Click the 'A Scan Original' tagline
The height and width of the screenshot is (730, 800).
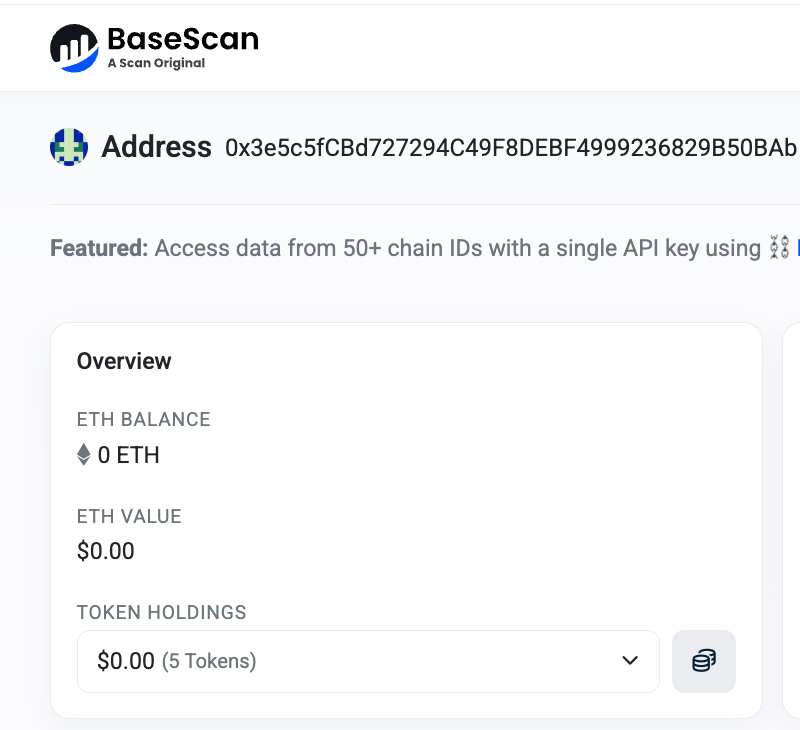(156, 63)
